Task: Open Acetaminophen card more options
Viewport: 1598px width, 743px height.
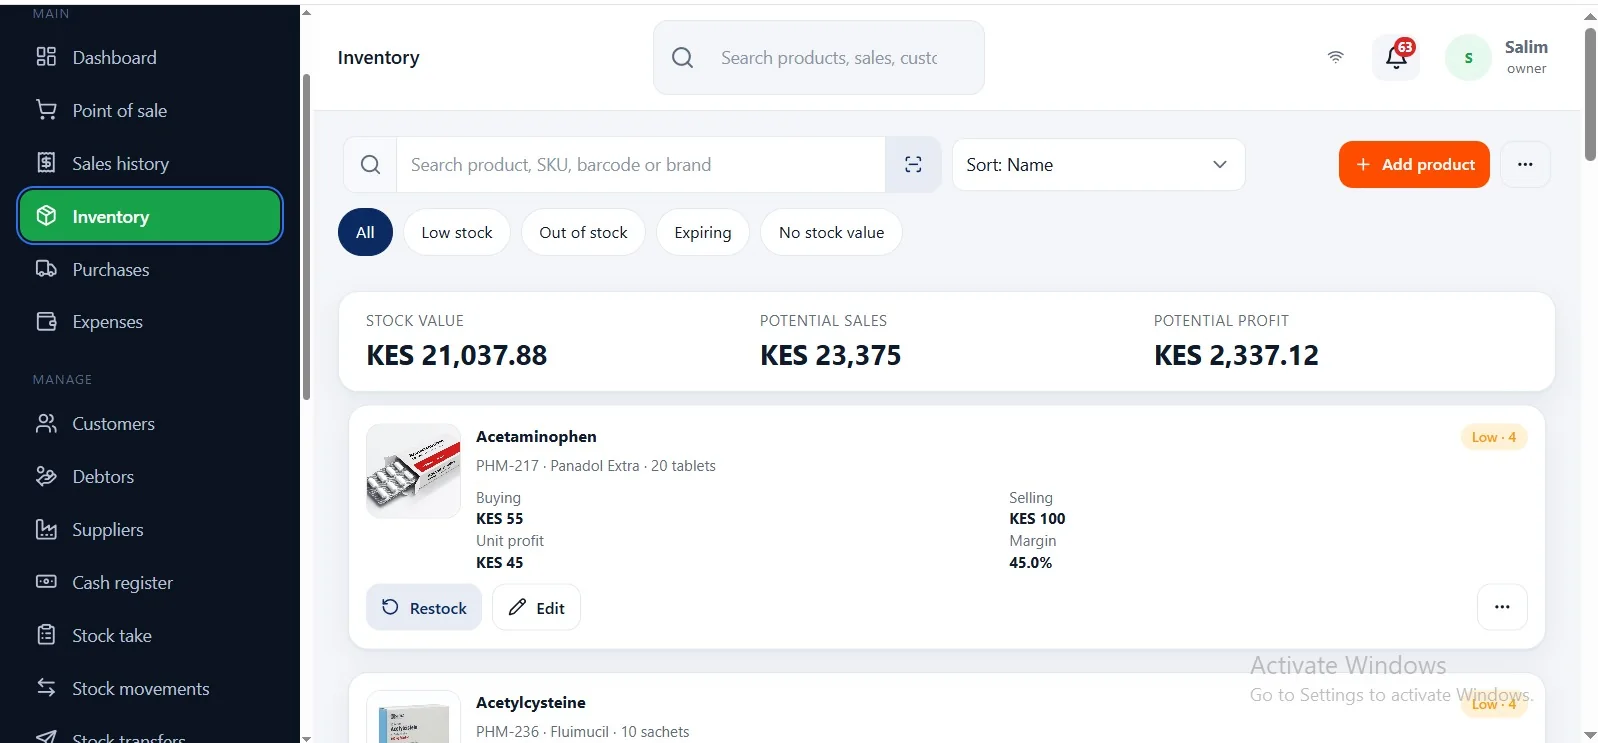Action: click(x=1502, y=607)
